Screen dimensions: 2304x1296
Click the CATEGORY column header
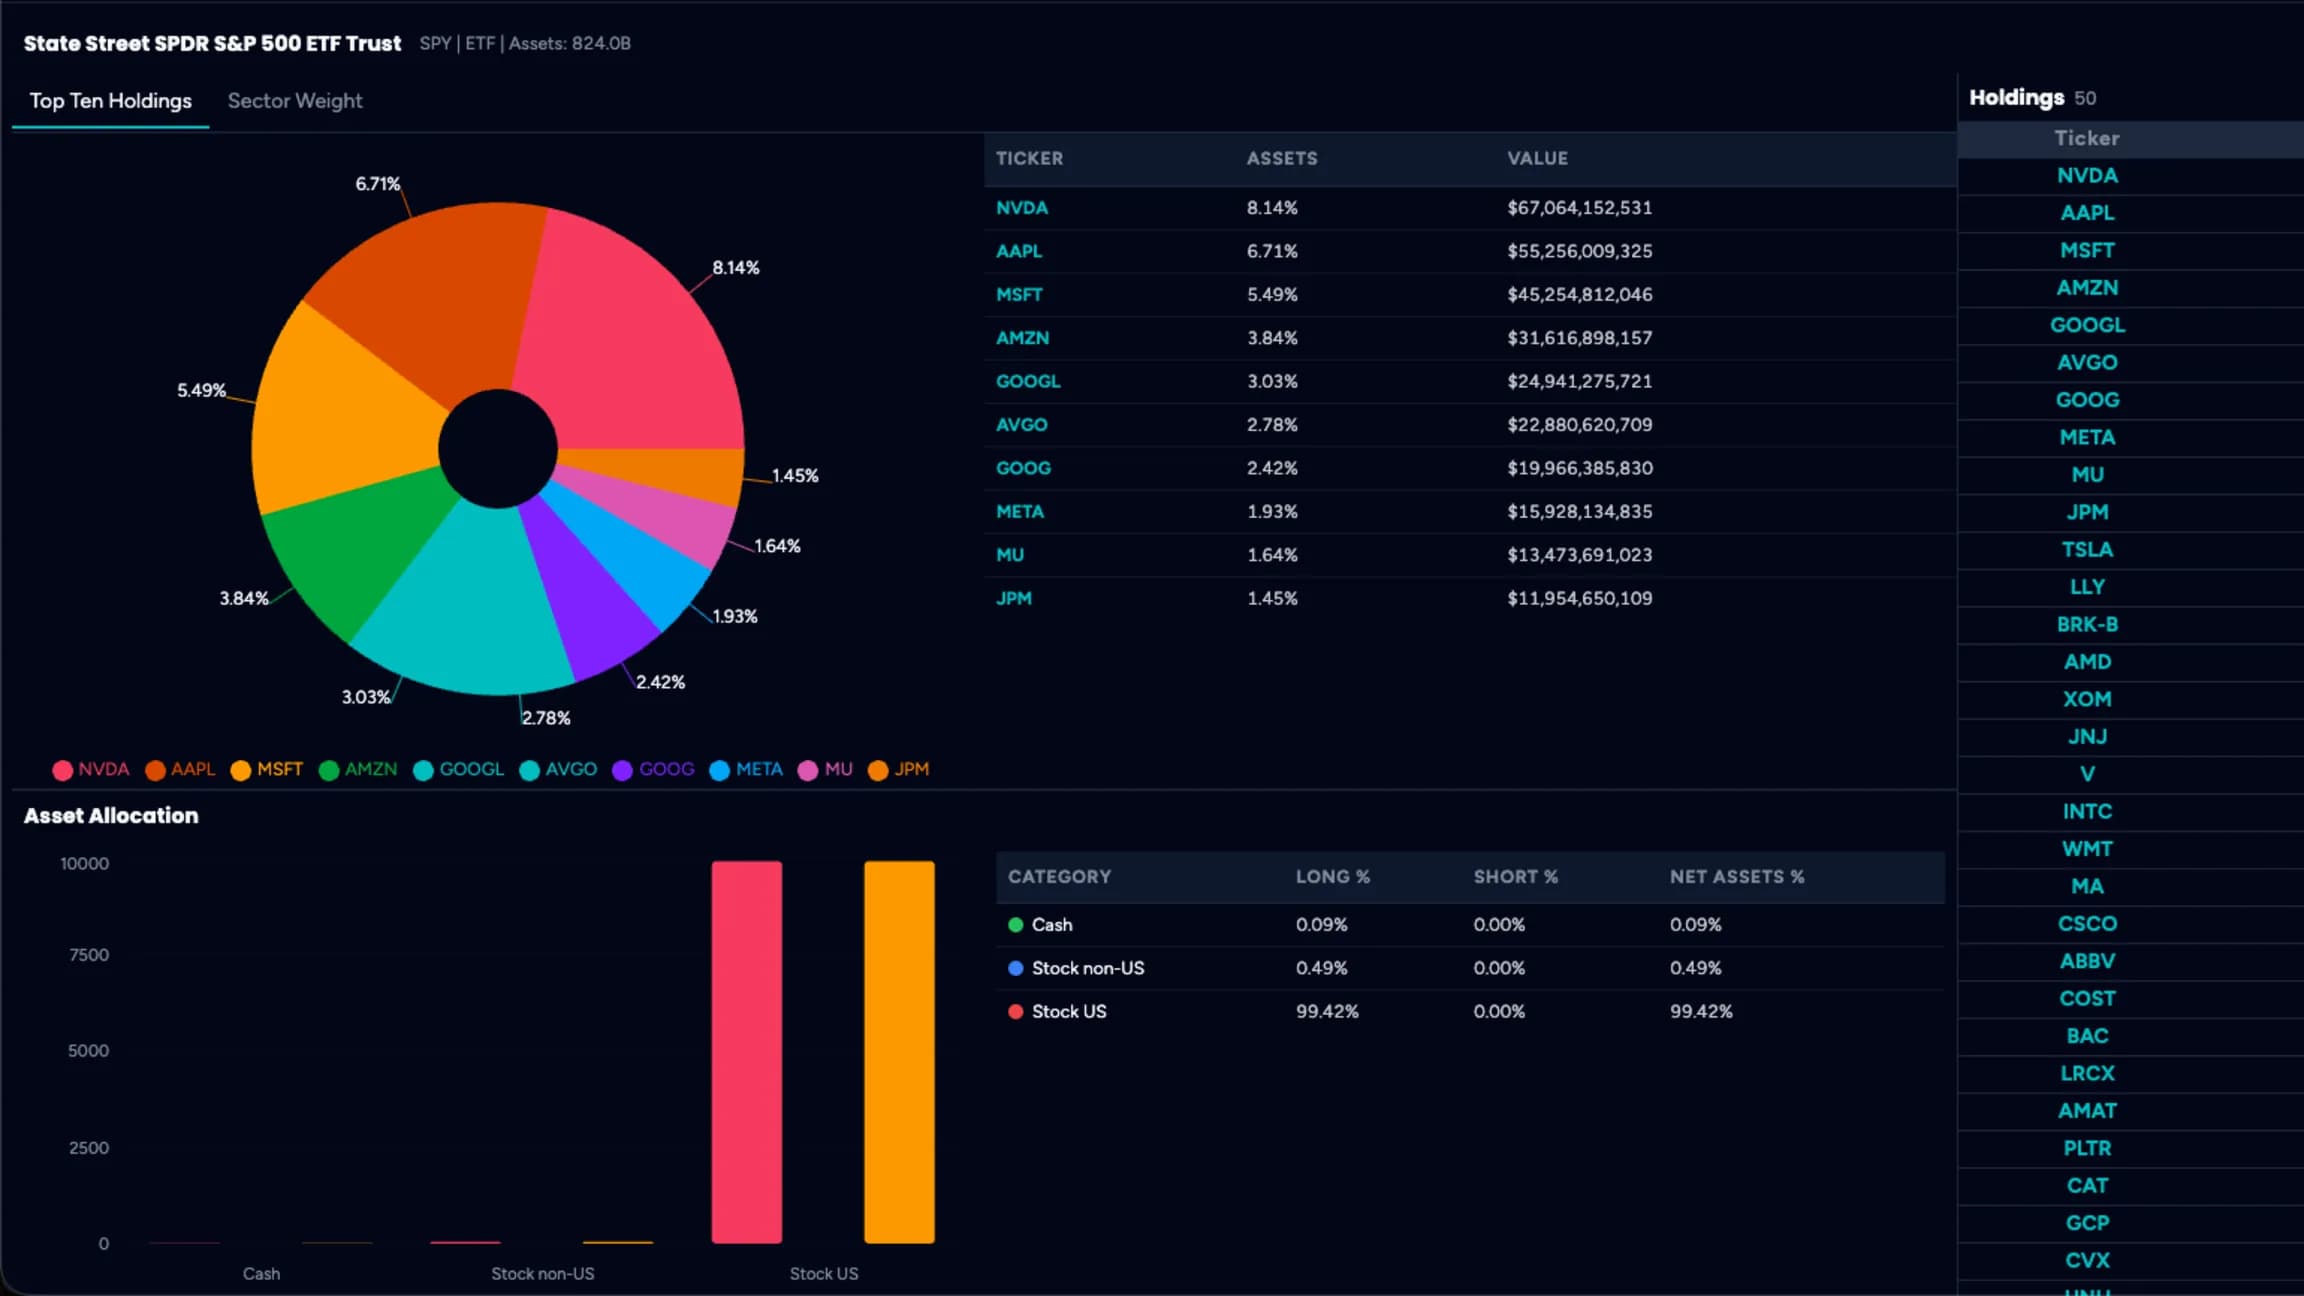[x=1059, y=877]
